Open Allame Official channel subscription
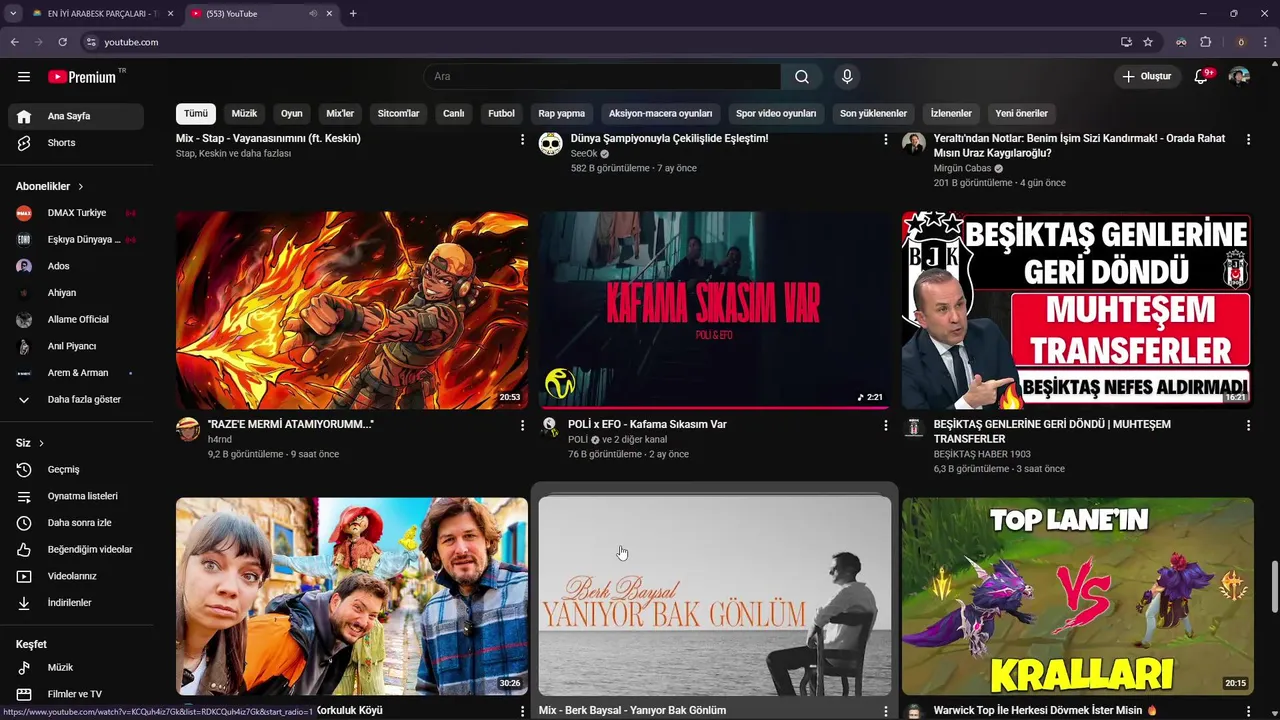 76,320
